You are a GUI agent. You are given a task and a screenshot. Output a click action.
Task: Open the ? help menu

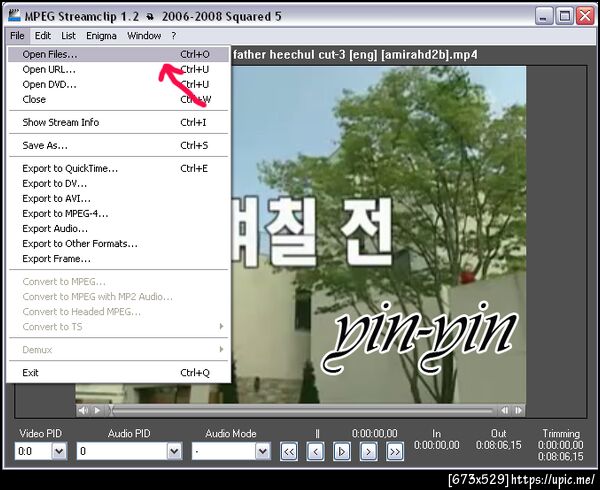tap(174, 36)
